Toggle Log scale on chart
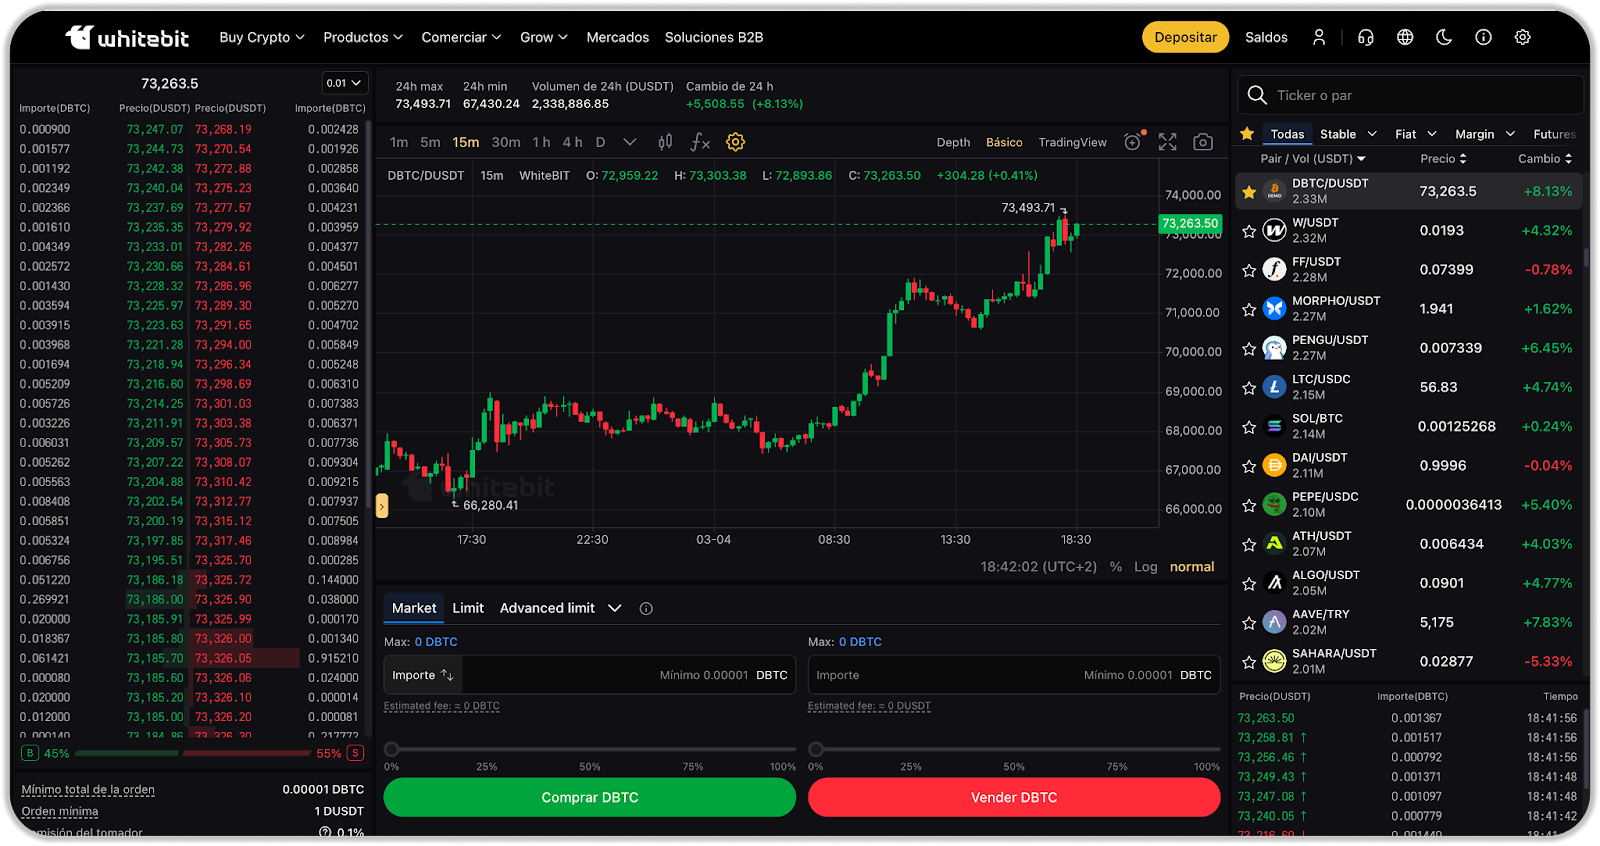This screenshot has height=846, width=1600. click(1145, 567)
